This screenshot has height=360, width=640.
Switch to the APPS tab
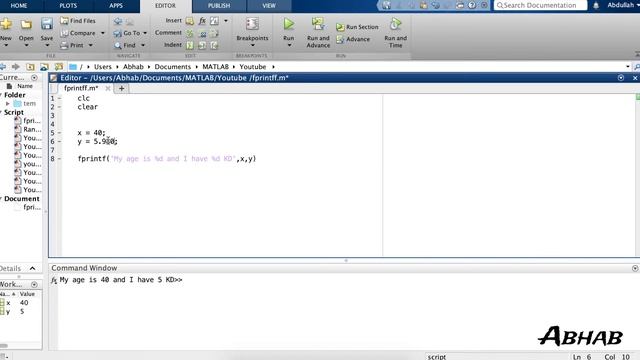pos(116,6)
